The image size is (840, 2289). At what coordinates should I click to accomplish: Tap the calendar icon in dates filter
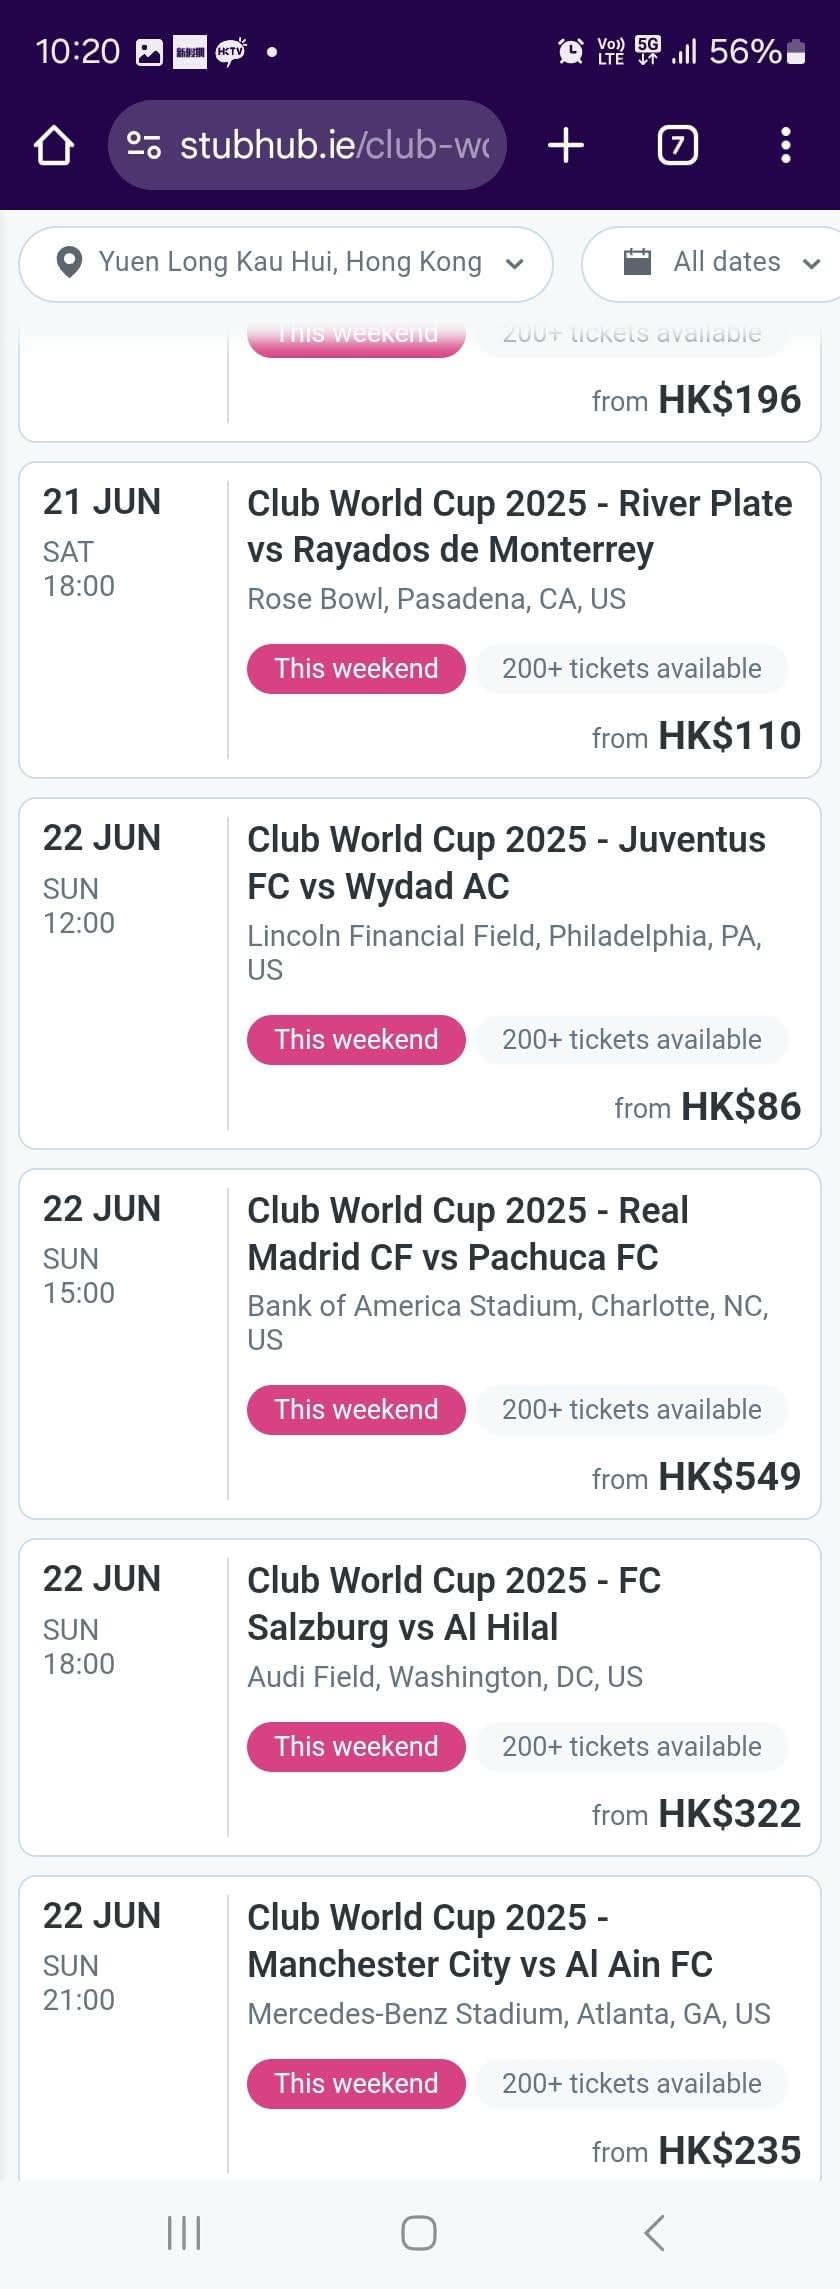coord(637,262)
